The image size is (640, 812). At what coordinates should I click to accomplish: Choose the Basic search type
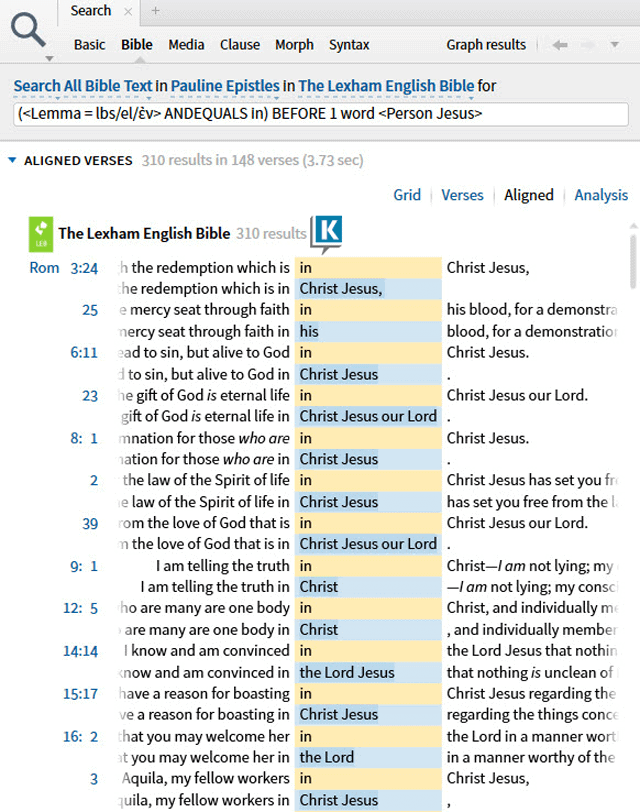point(89,45)
